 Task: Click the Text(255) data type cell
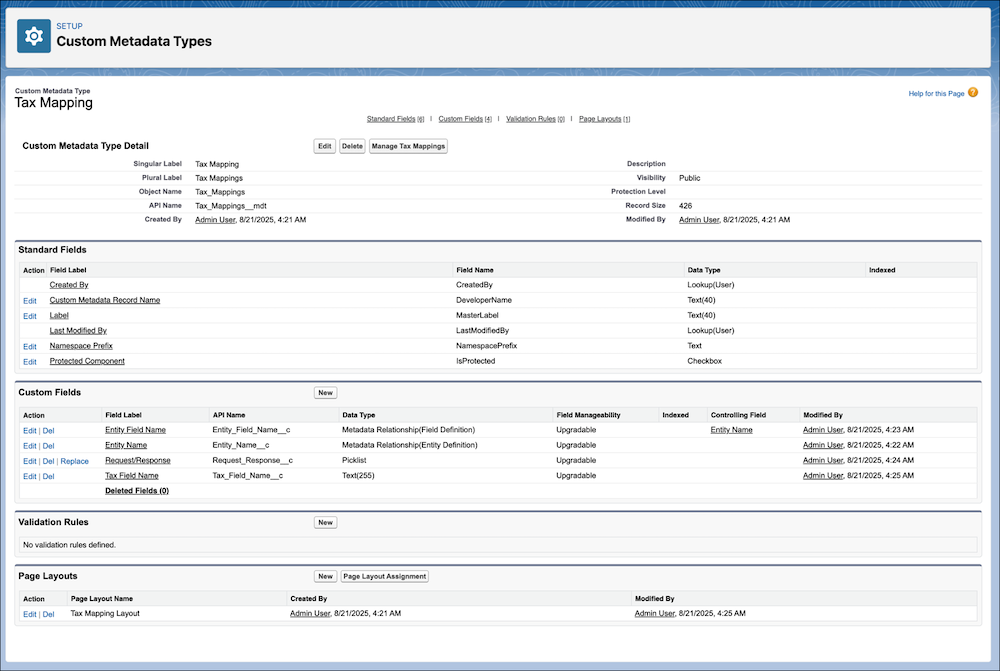[358, 476]
